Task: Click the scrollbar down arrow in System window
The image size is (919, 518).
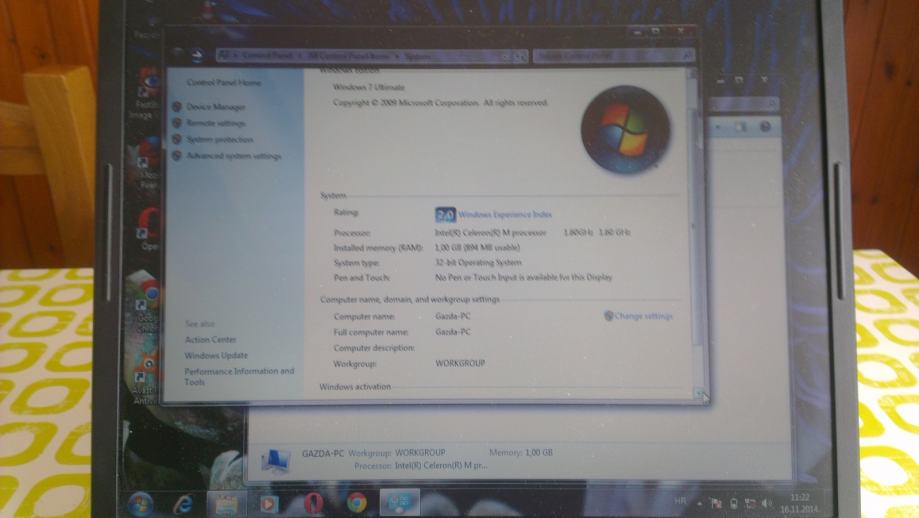Action: pos(698,392)
